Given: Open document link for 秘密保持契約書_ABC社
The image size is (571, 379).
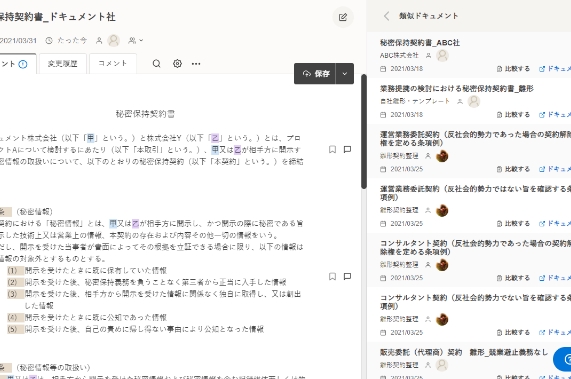Looking at the screenshot, I should click(555, 69).
